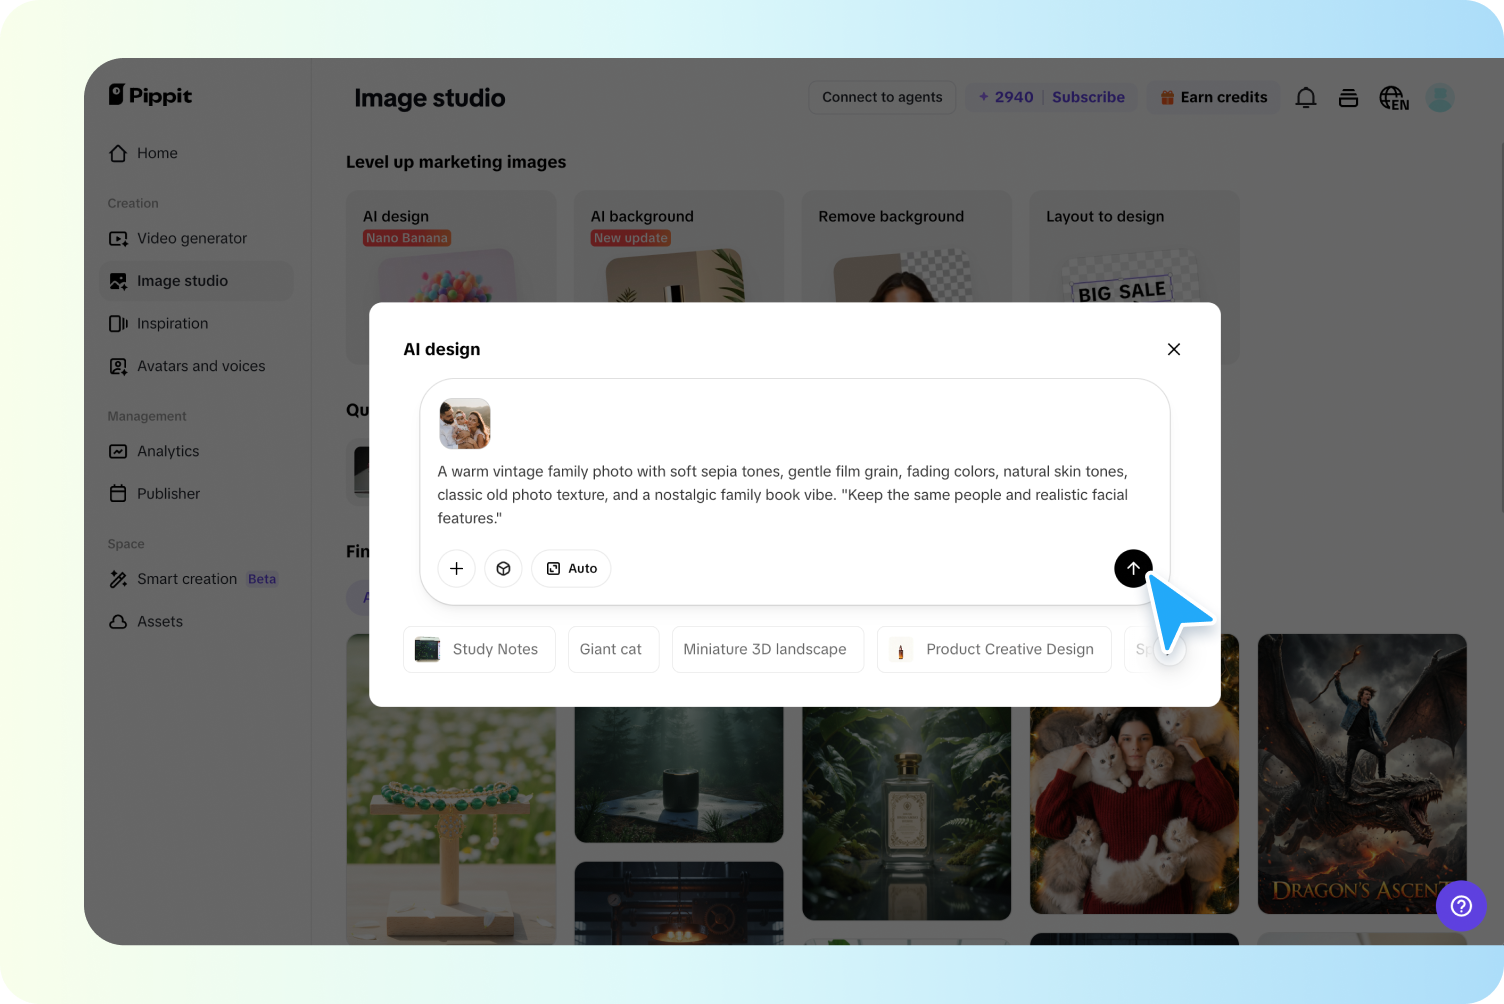This screenshot has width=1504, height=1004.
Task: Click the cube model icon button
Action: pos(503,568)
